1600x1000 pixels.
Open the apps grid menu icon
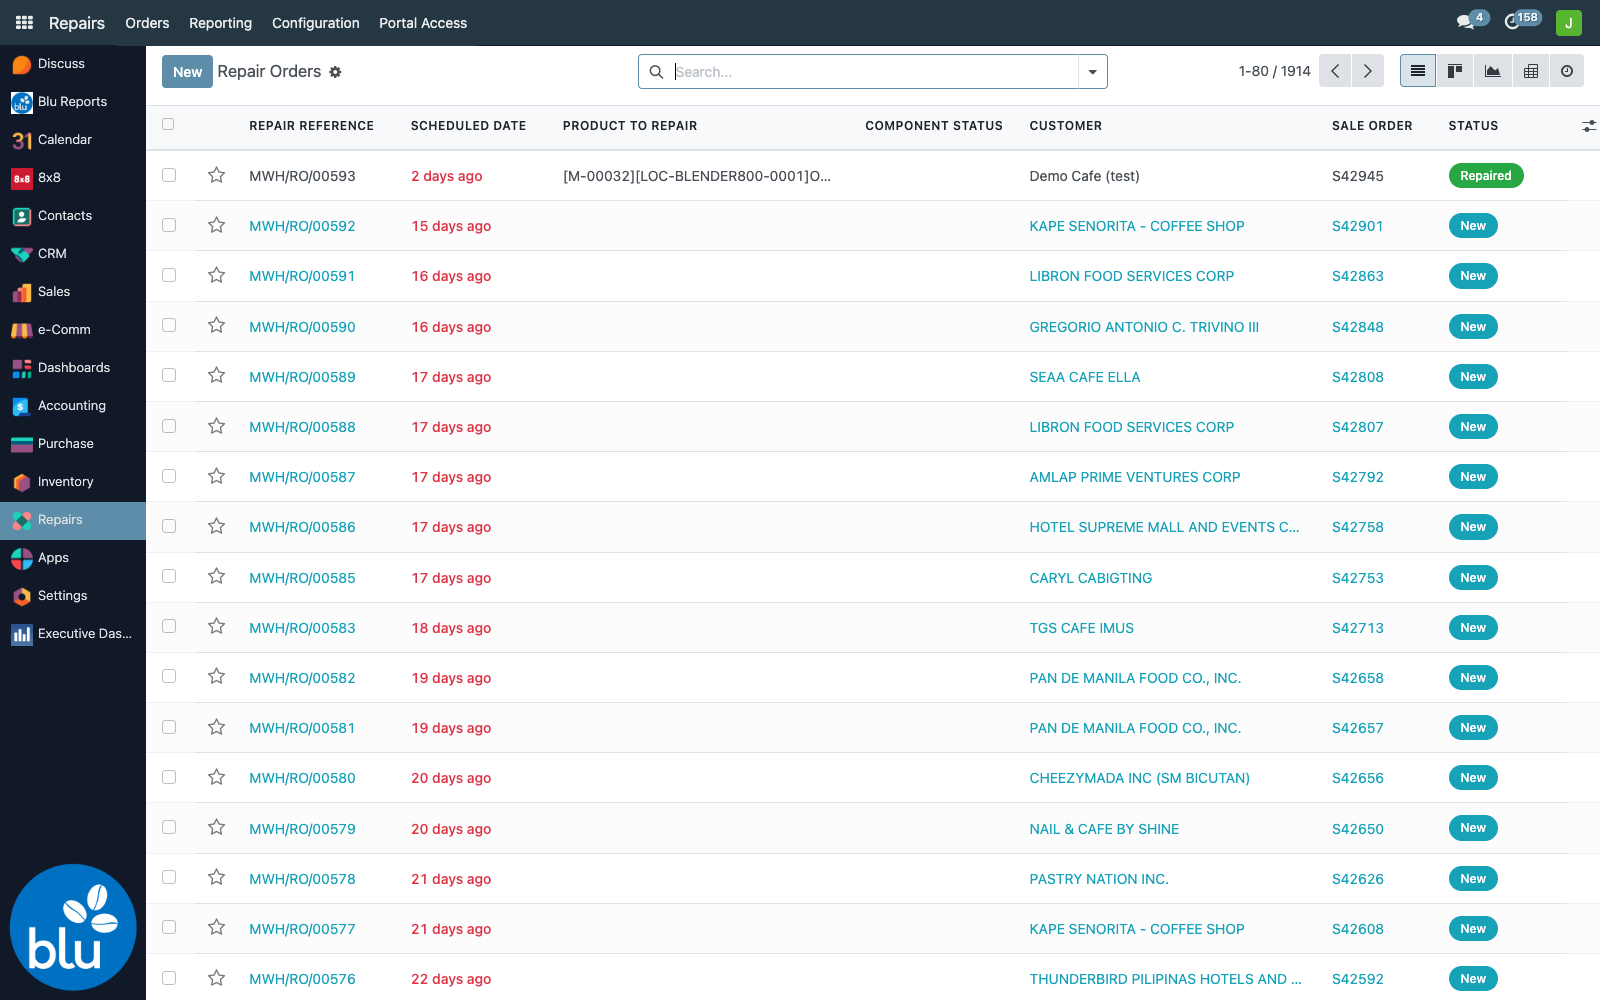(x=24, y=22)
